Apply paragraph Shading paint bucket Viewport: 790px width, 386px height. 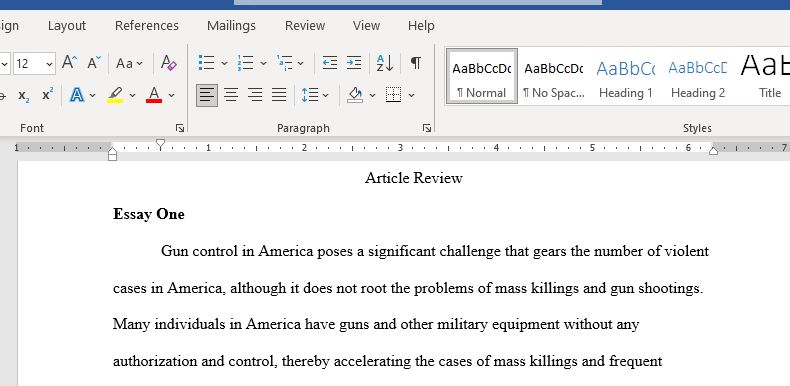(355, 95)
